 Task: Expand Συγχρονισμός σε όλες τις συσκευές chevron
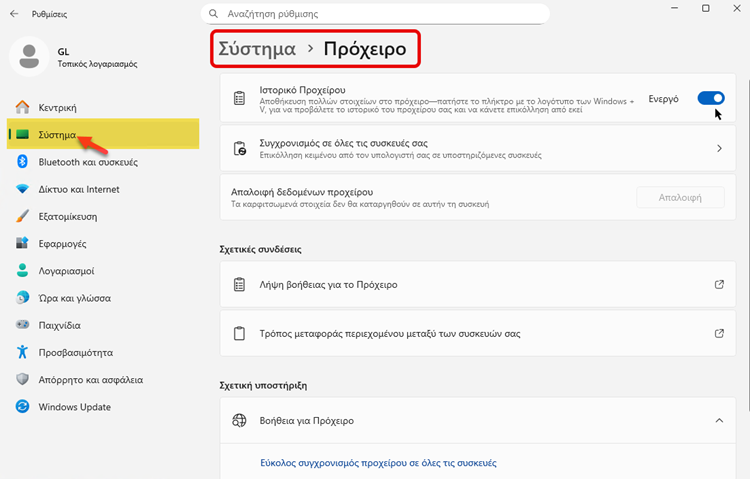(719, 148)
